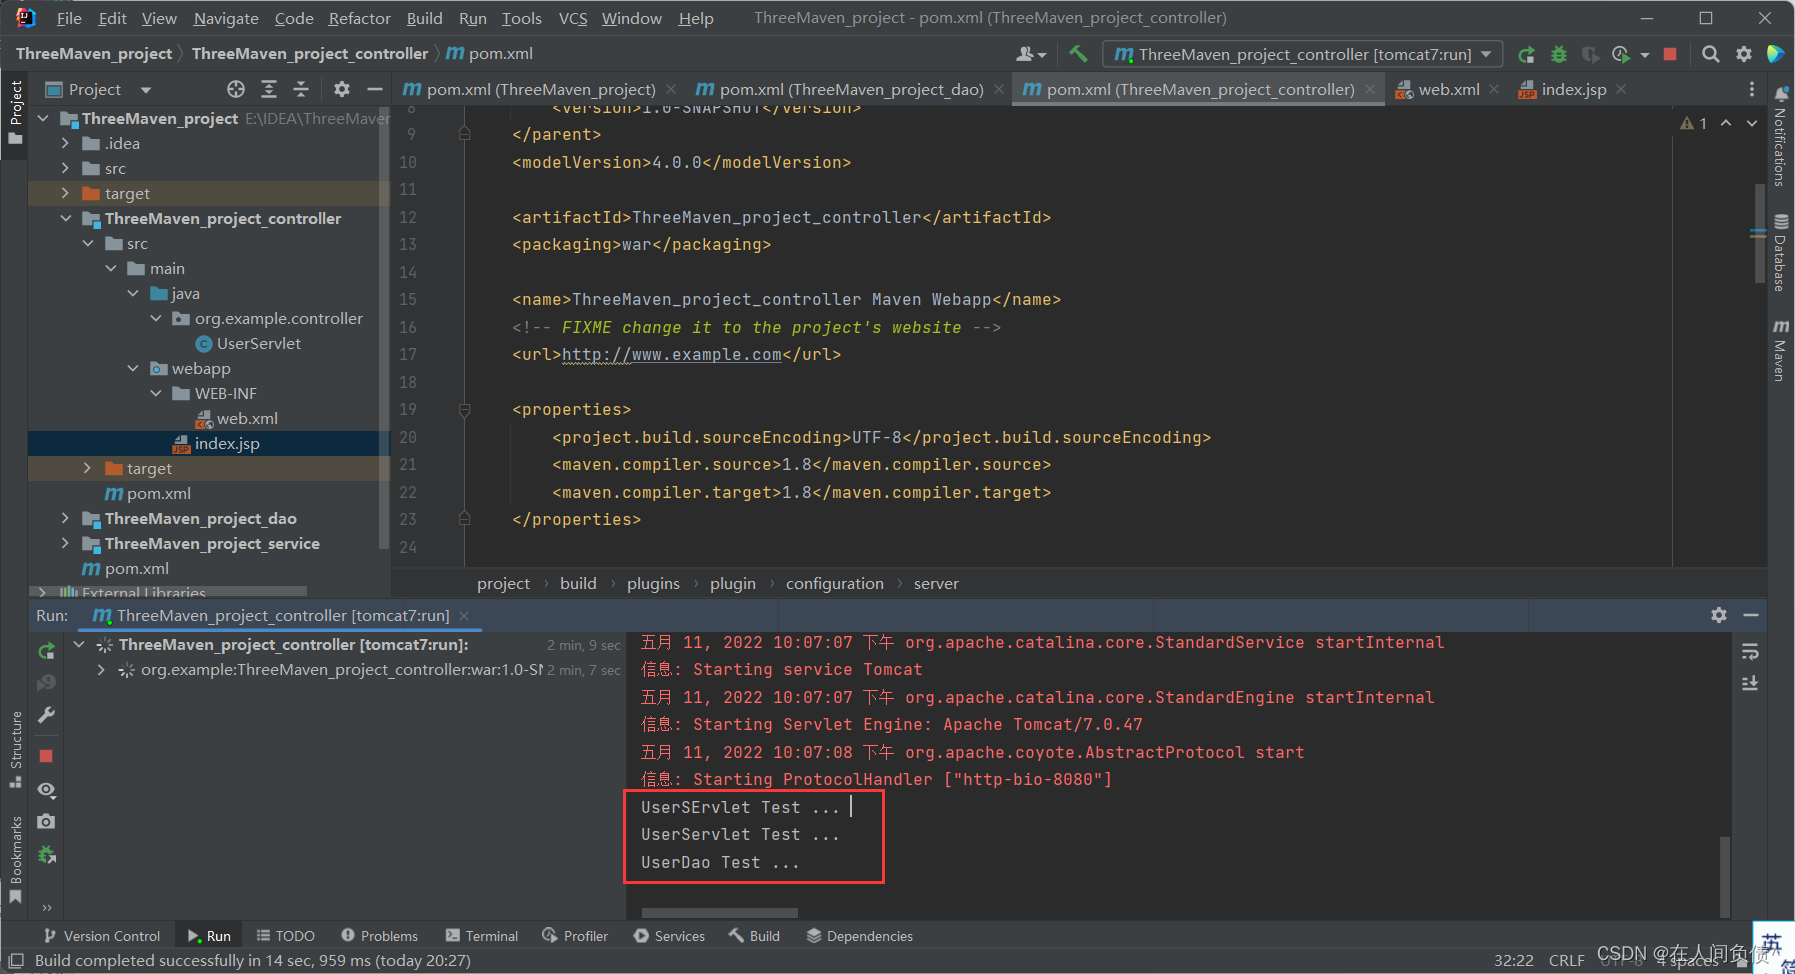Click the Debug bug icon in toolbar
Image resolution: width=1795 pixels, height=974 pixels.
coord(1558,54)
